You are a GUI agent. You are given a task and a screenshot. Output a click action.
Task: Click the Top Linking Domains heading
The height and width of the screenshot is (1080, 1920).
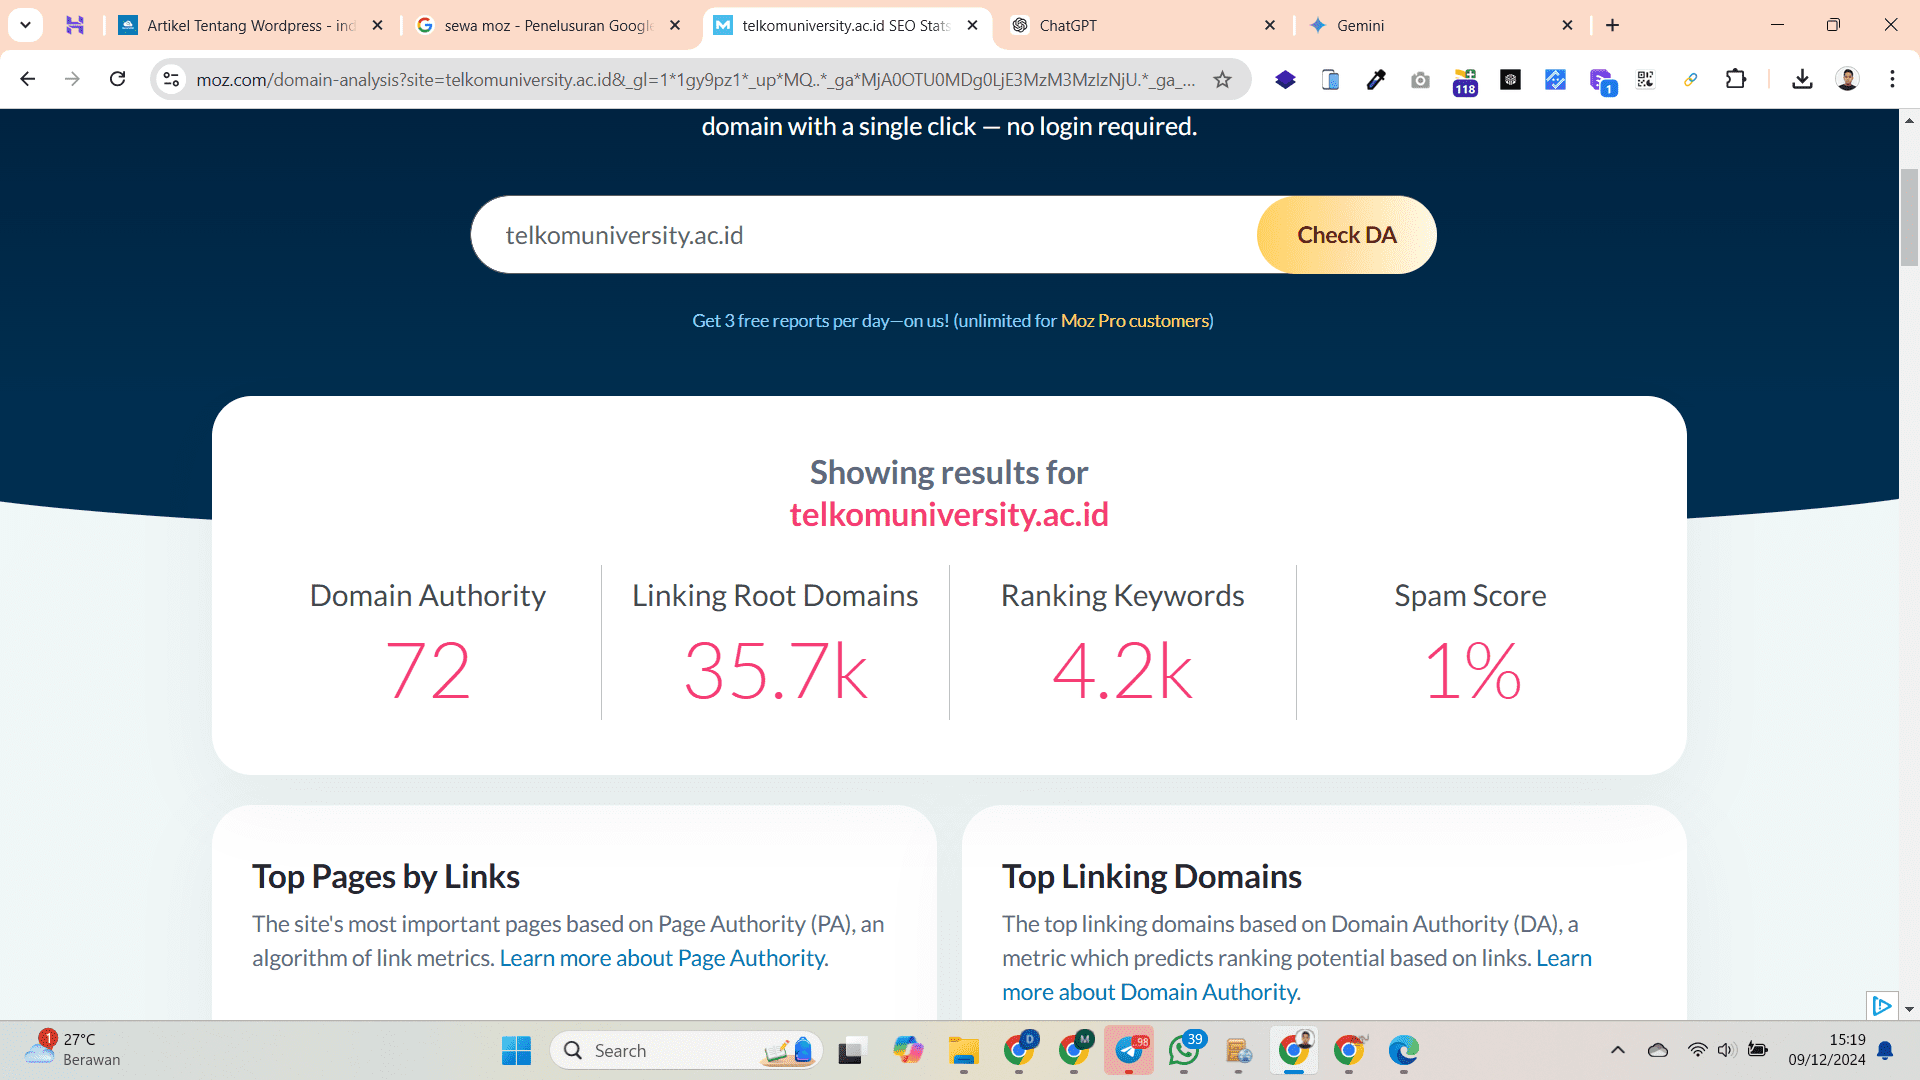[x=1152, y=877]
